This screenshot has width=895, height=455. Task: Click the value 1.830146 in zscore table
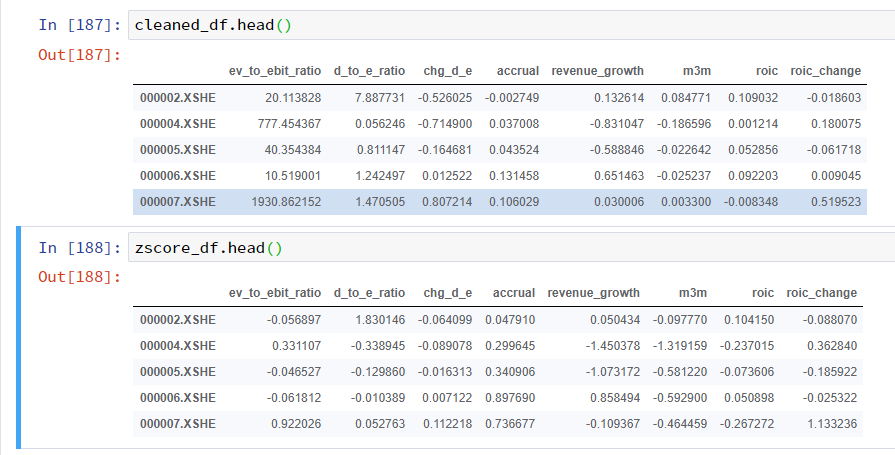point(380,320)
